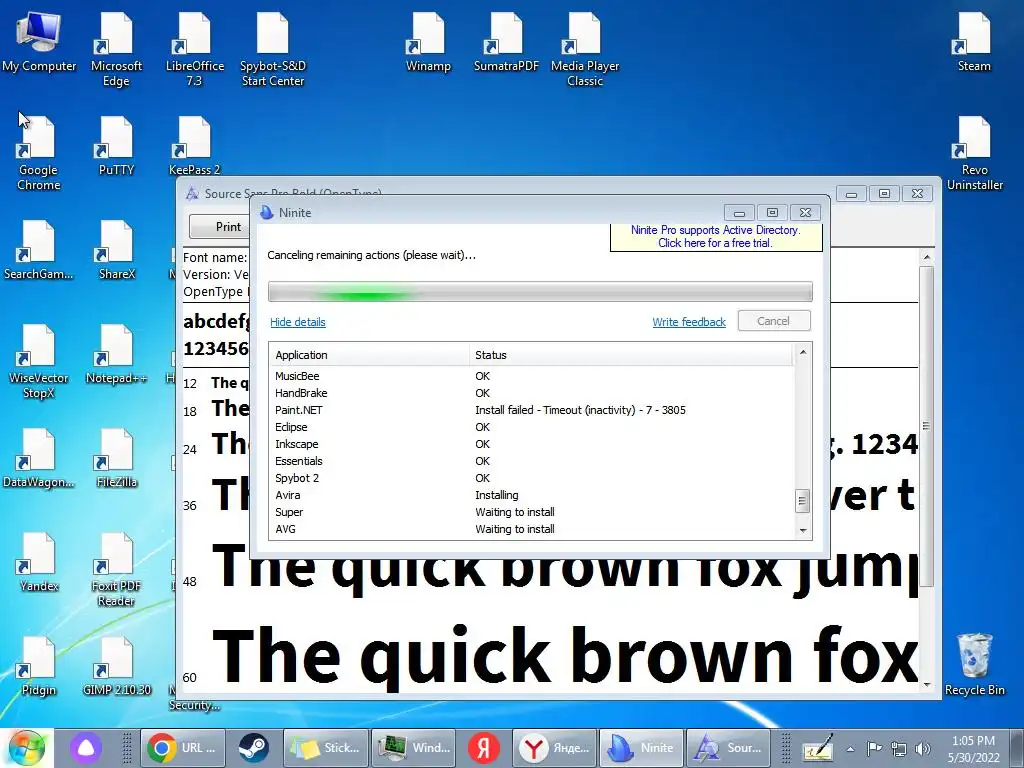Click Ninite list scrollbar thumb
This screenshot has height=768, width=1024.
[803, 502]
